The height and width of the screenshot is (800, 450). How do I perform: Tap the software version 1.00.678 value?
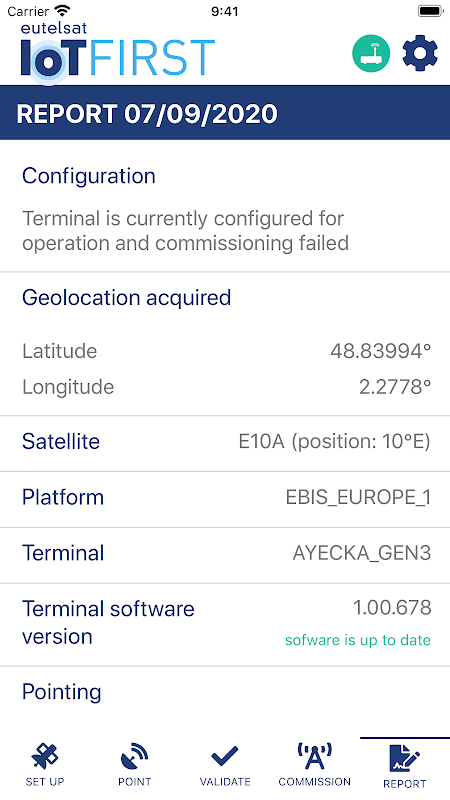392,608
